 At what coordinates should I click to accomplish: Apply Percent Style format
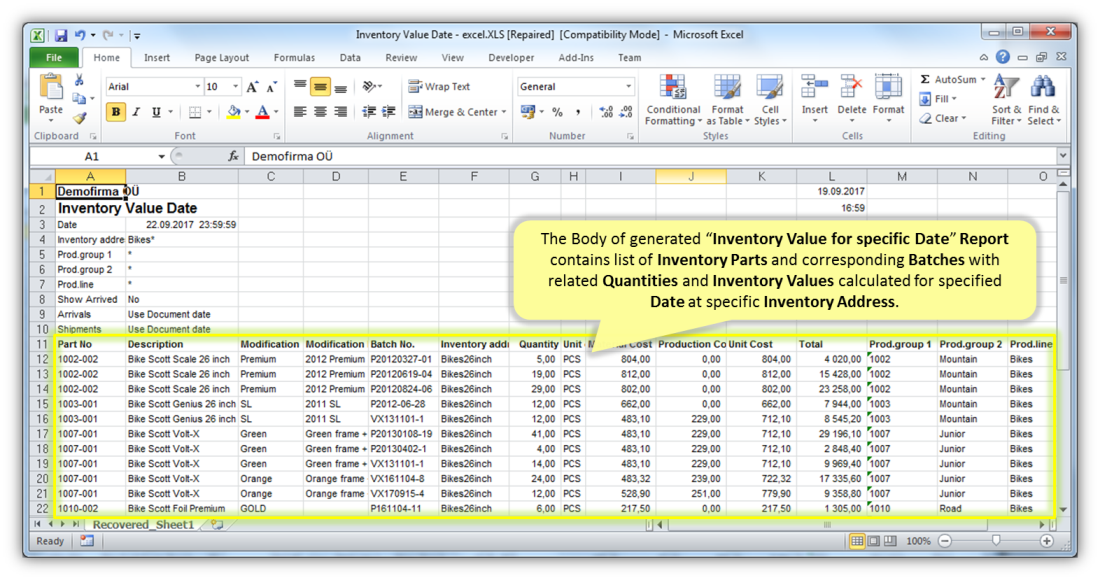click(x=558, y=112)
